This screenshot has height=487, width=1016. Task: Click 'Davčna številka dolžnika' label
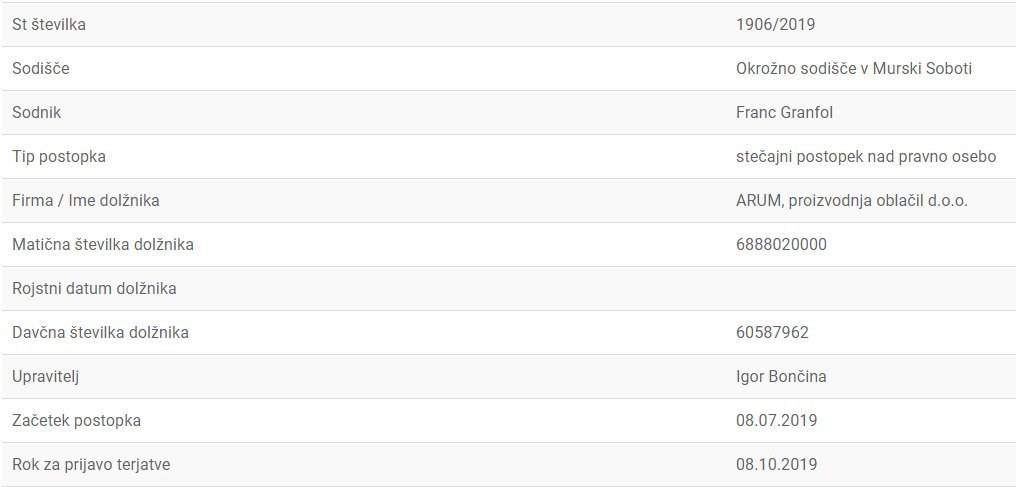coord(100,333)
